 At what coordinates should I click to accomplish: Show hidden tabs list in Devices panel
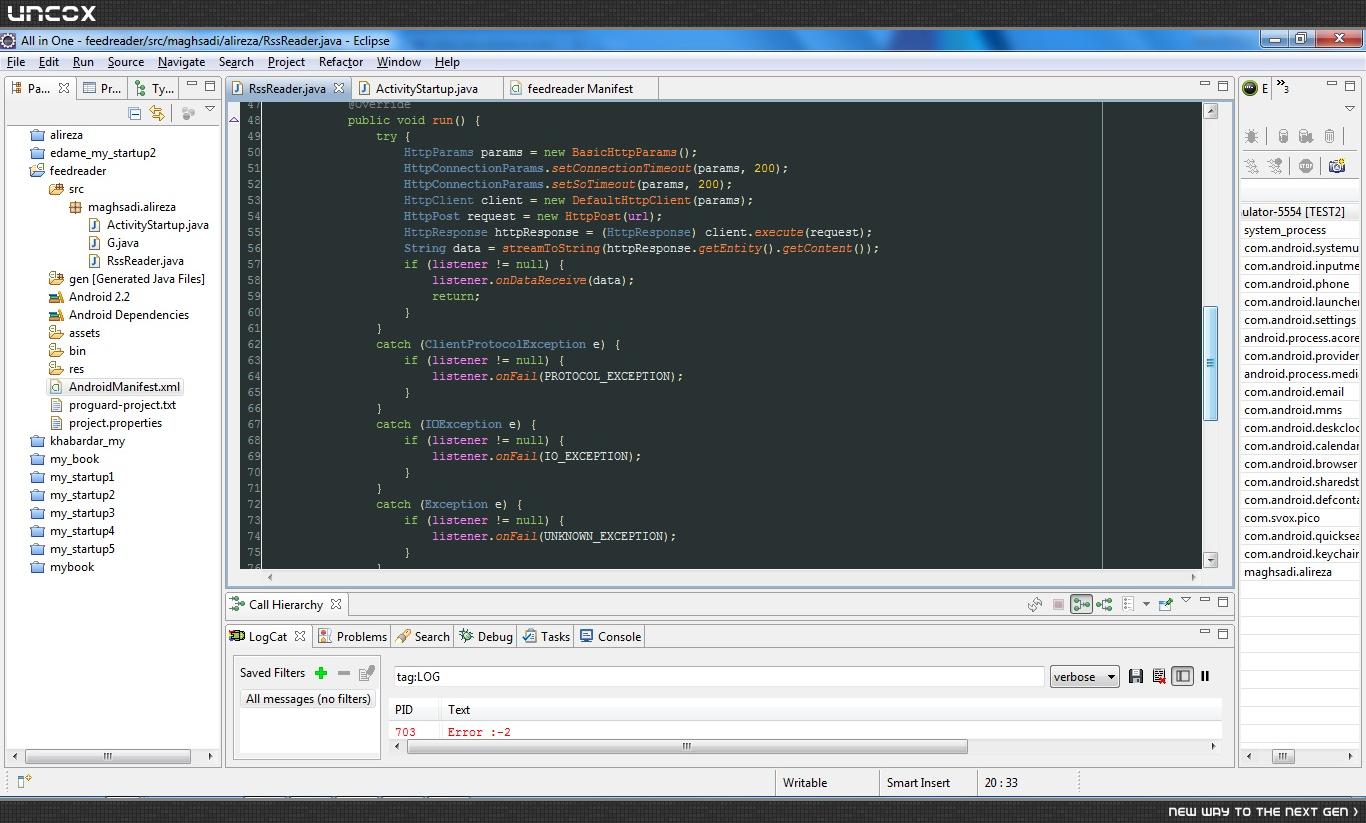1284,88
